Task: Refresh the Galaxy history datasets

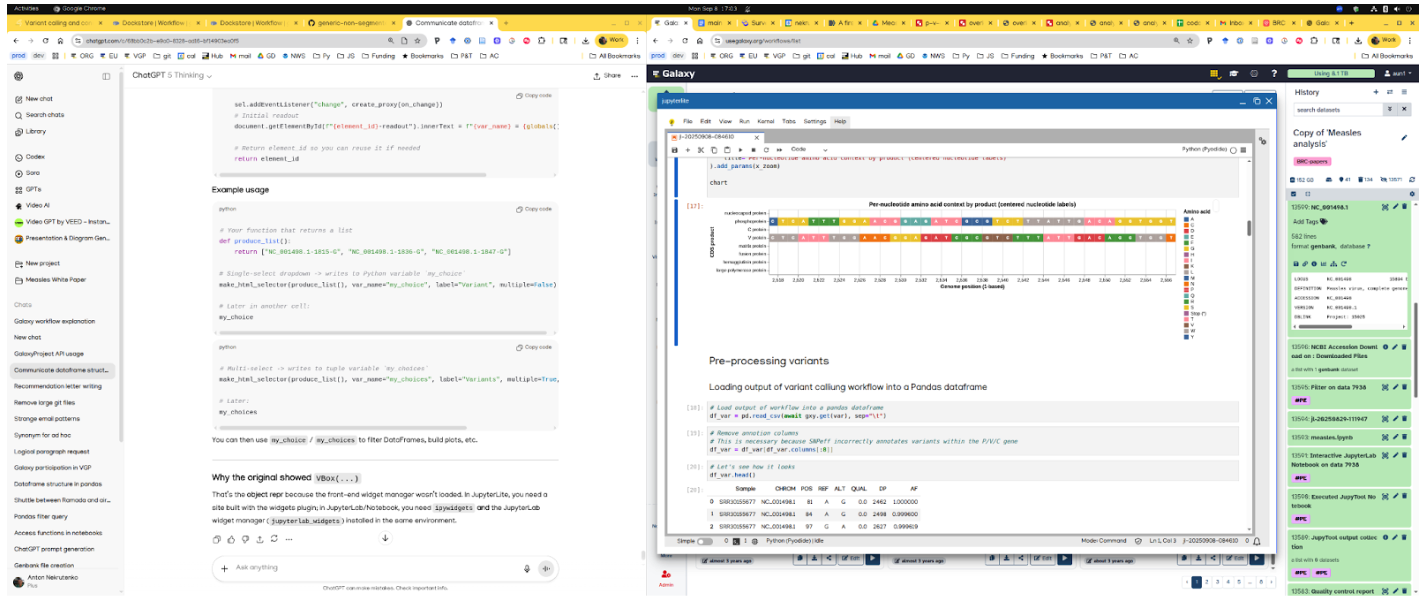Action: tap(1412, 178)
